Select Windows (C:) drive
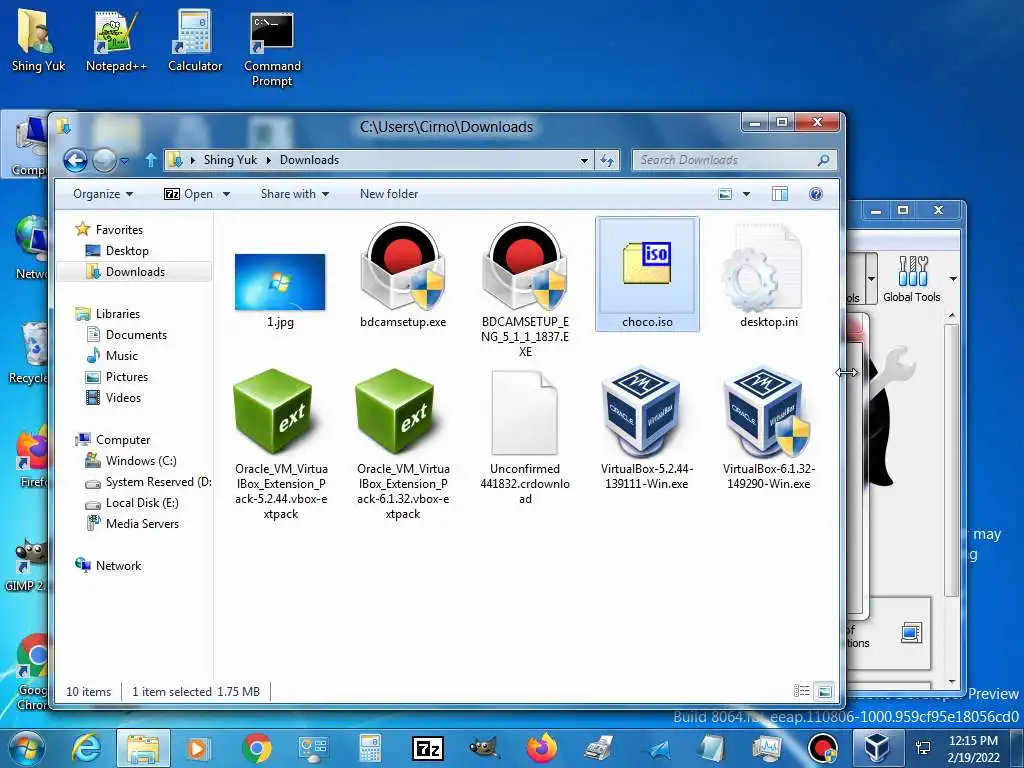 tap(140, 461)
